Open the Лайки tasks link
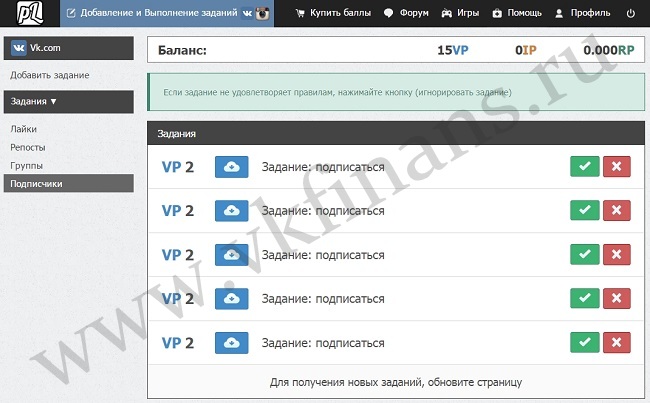This screenshot has width=650, height=403. [24, 129]
